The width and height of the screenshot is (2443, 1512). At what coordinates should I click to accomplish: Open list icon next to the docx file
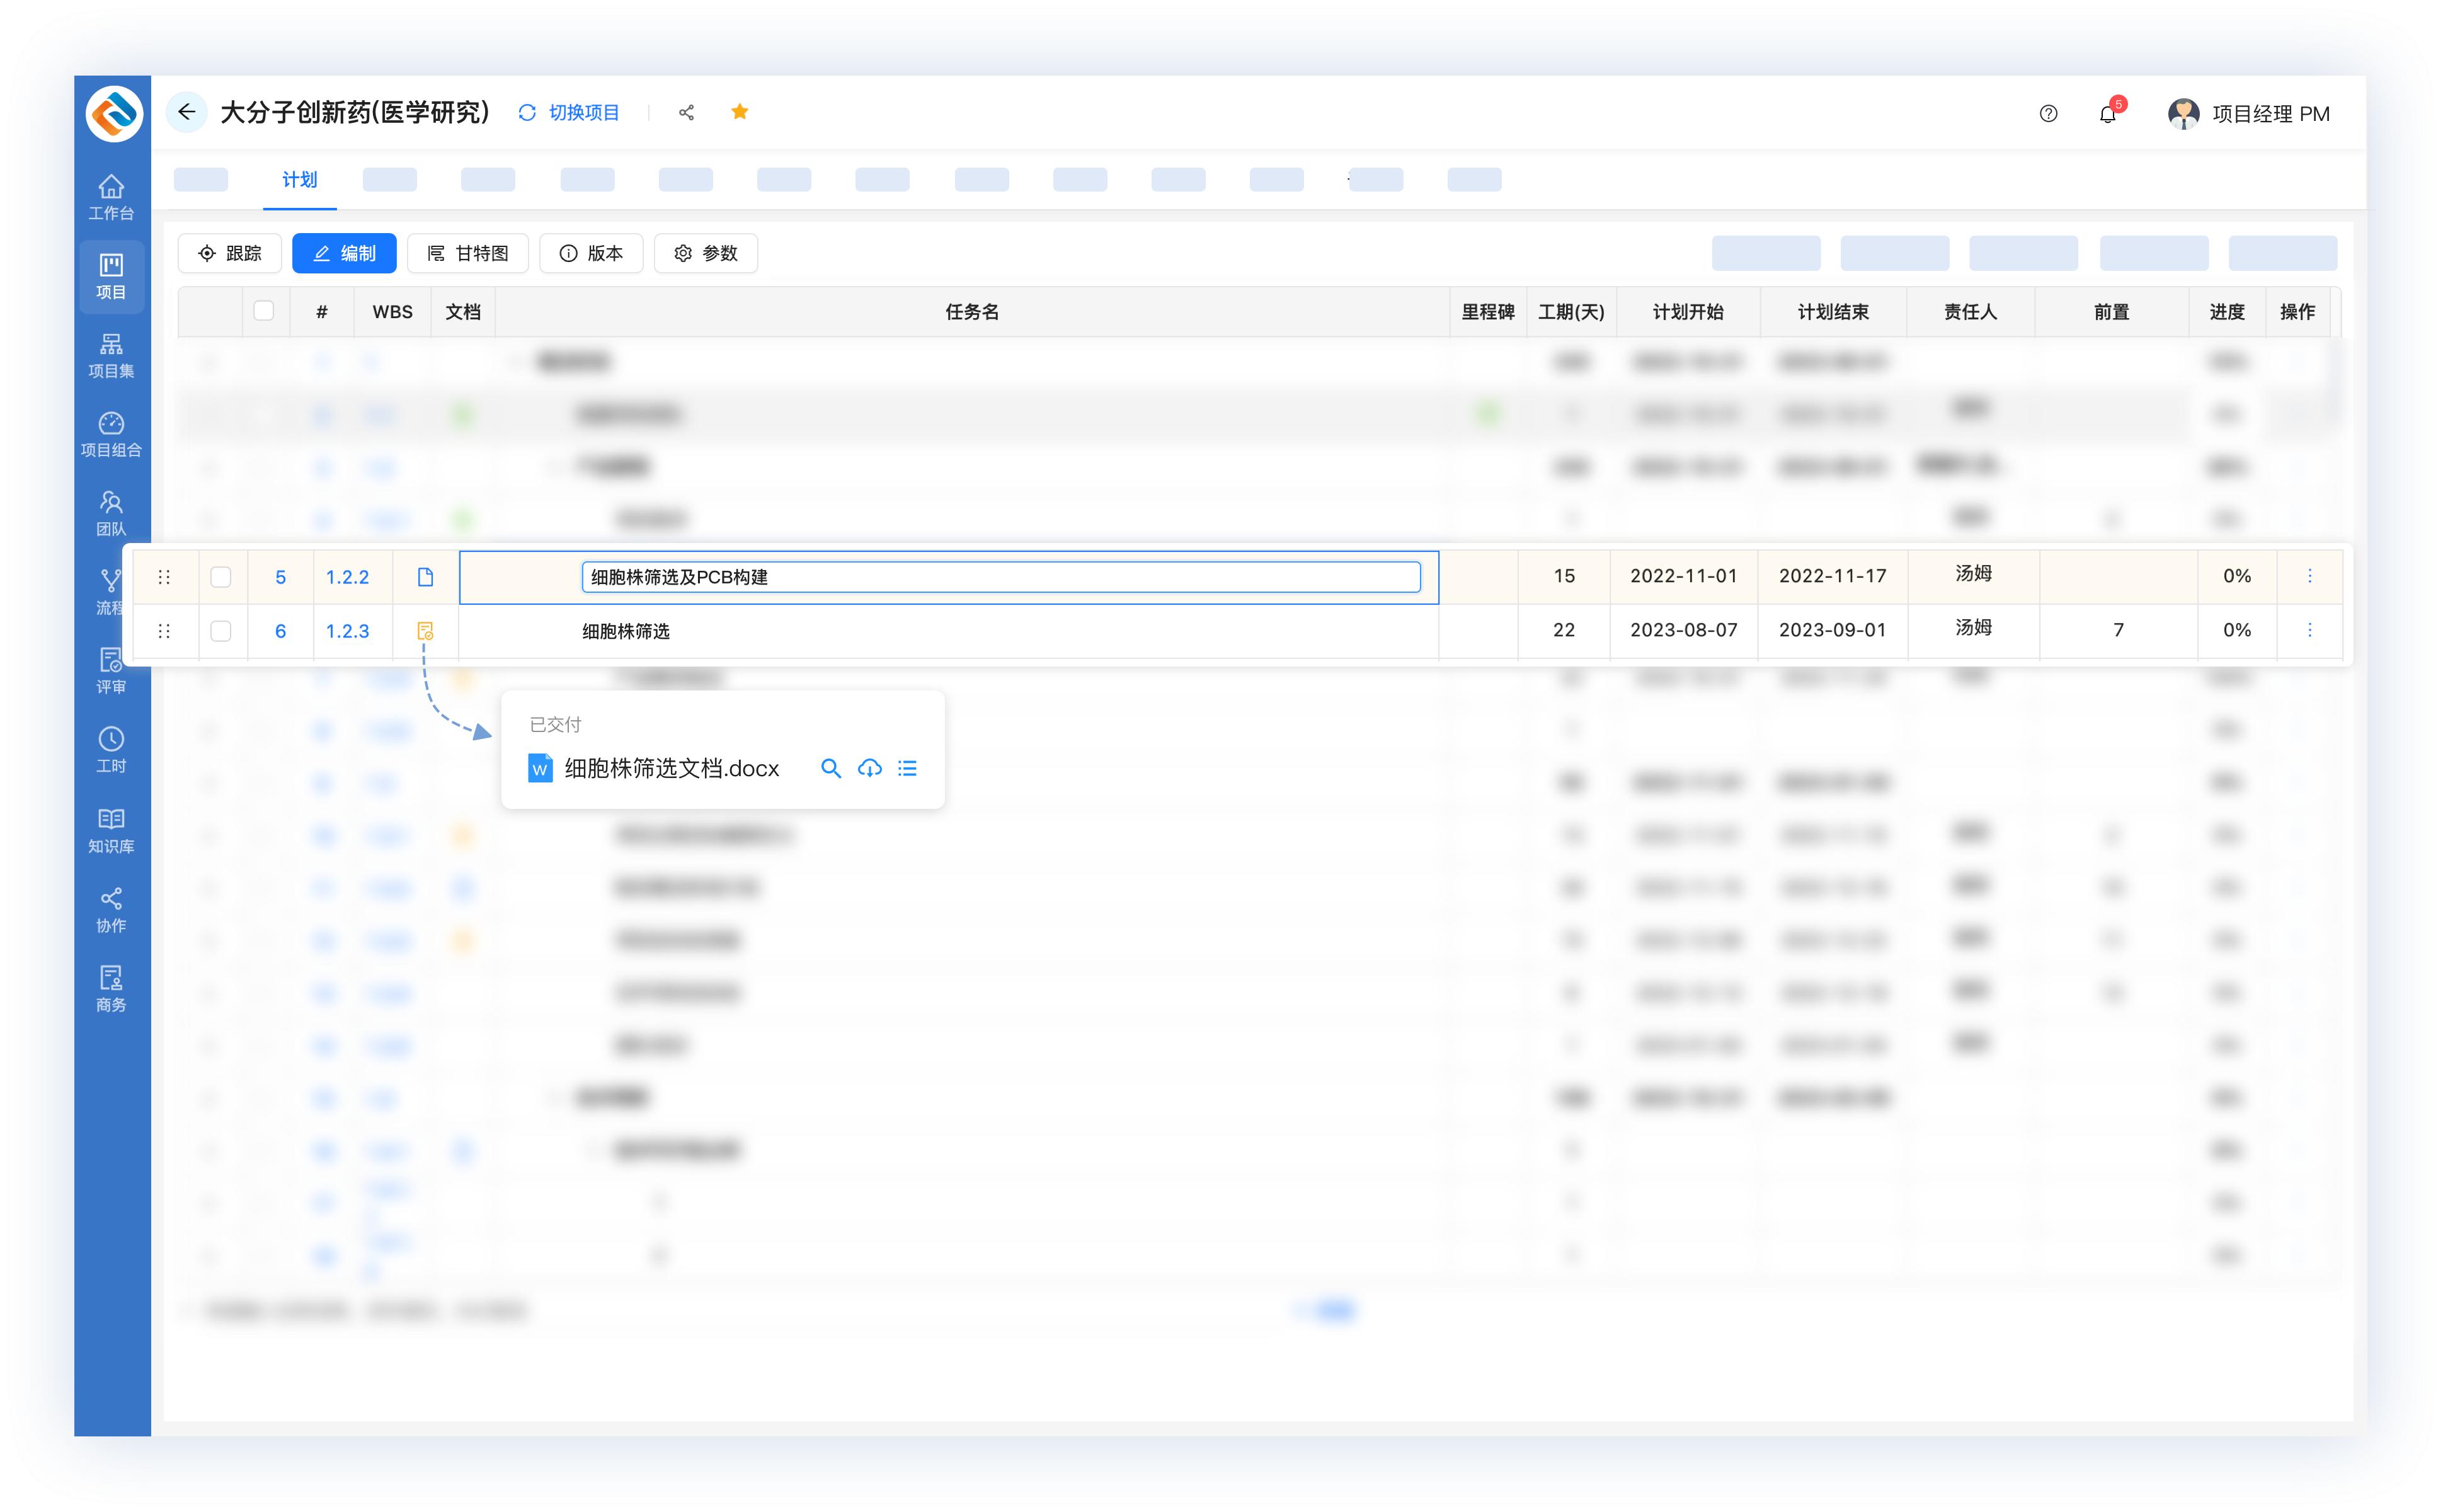(x=907, y=768)
